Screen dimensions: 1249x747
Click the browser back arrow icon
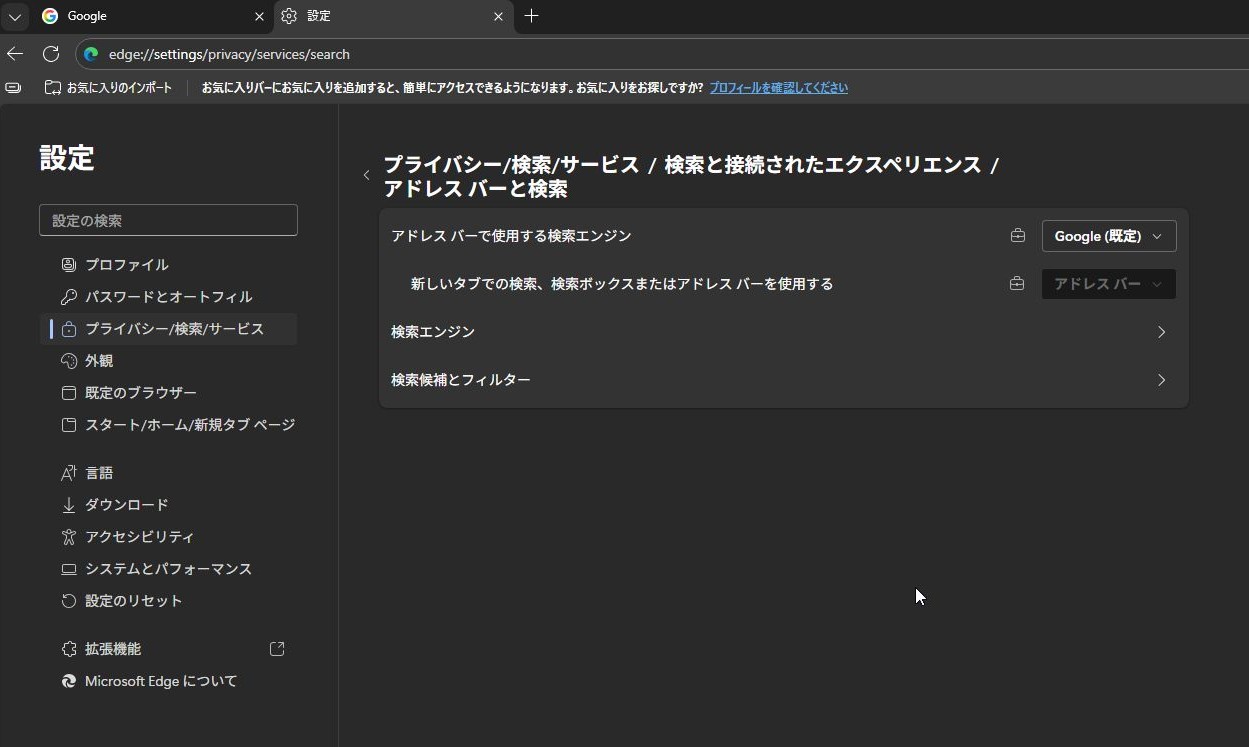[x=15, y=54]
